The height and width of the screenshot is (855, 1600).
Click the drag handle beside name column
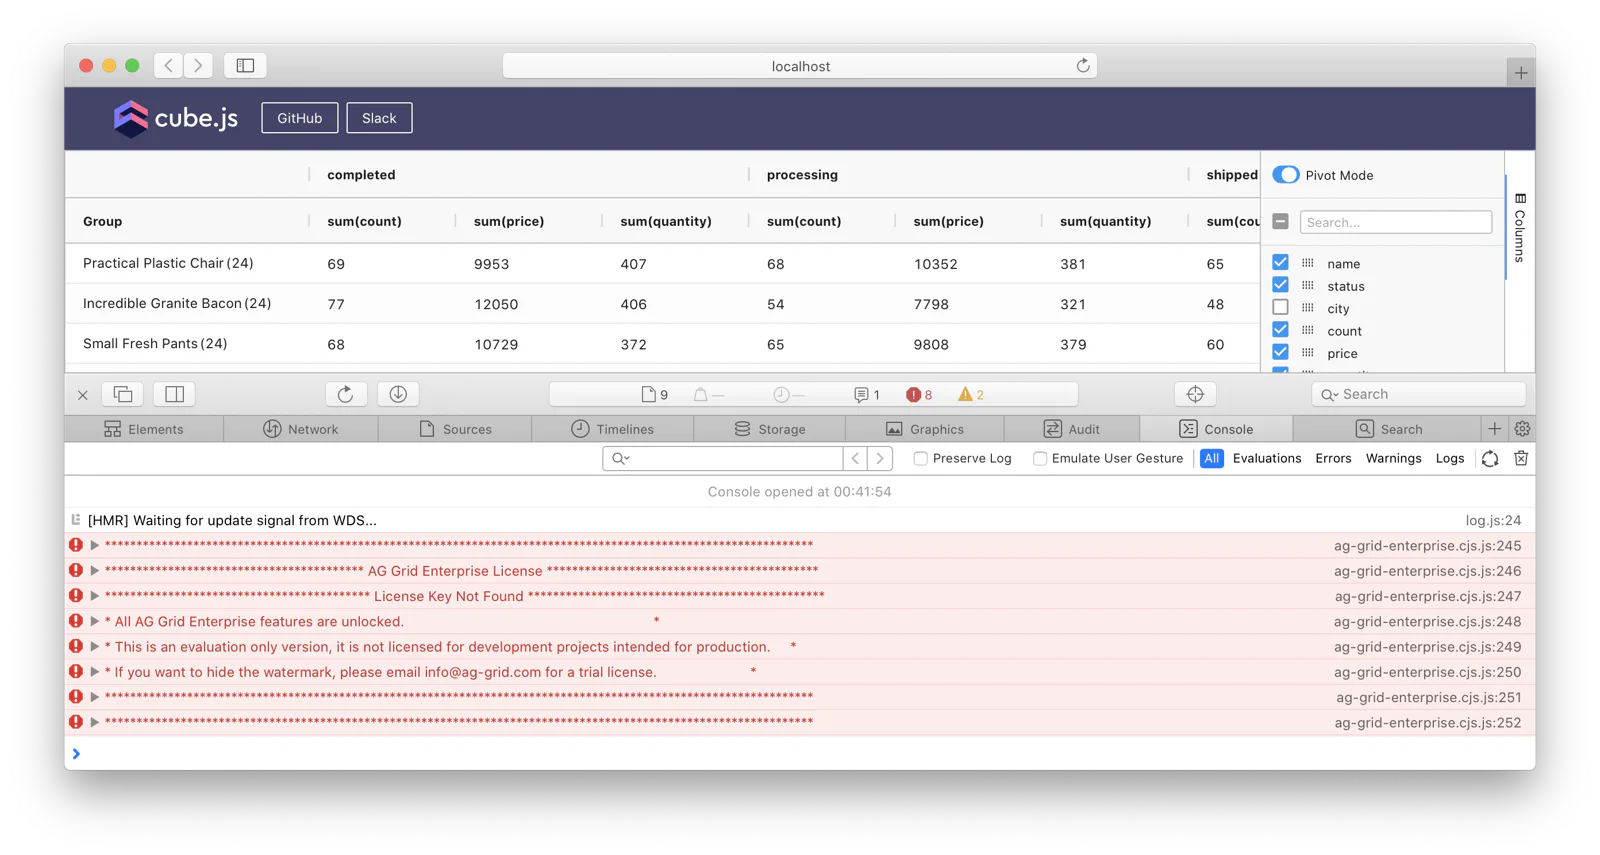point(1308,263)
